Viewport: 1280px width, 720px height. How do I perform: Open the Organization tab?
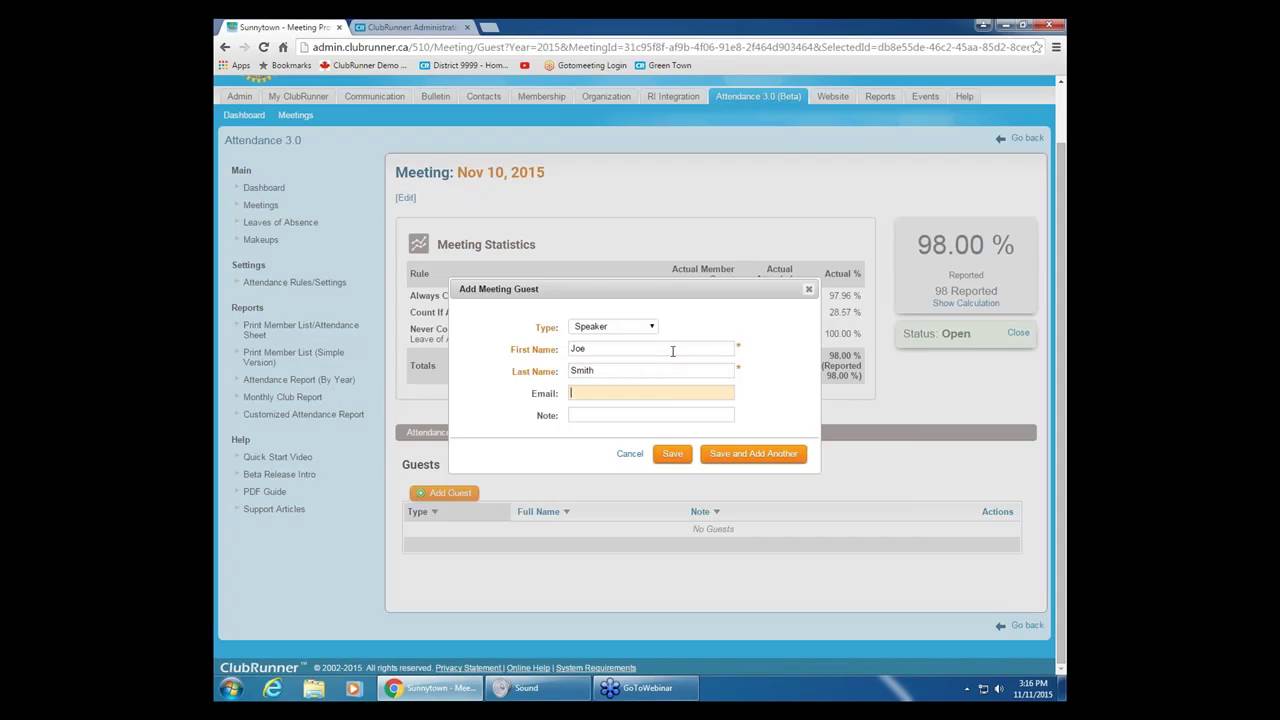click(606, 96)
